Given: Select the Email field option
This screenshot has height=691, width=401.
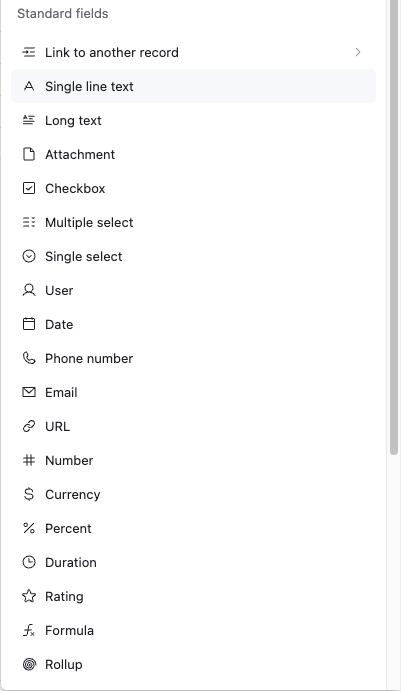Looking at the screenshot, I should (x=193, y=392).
